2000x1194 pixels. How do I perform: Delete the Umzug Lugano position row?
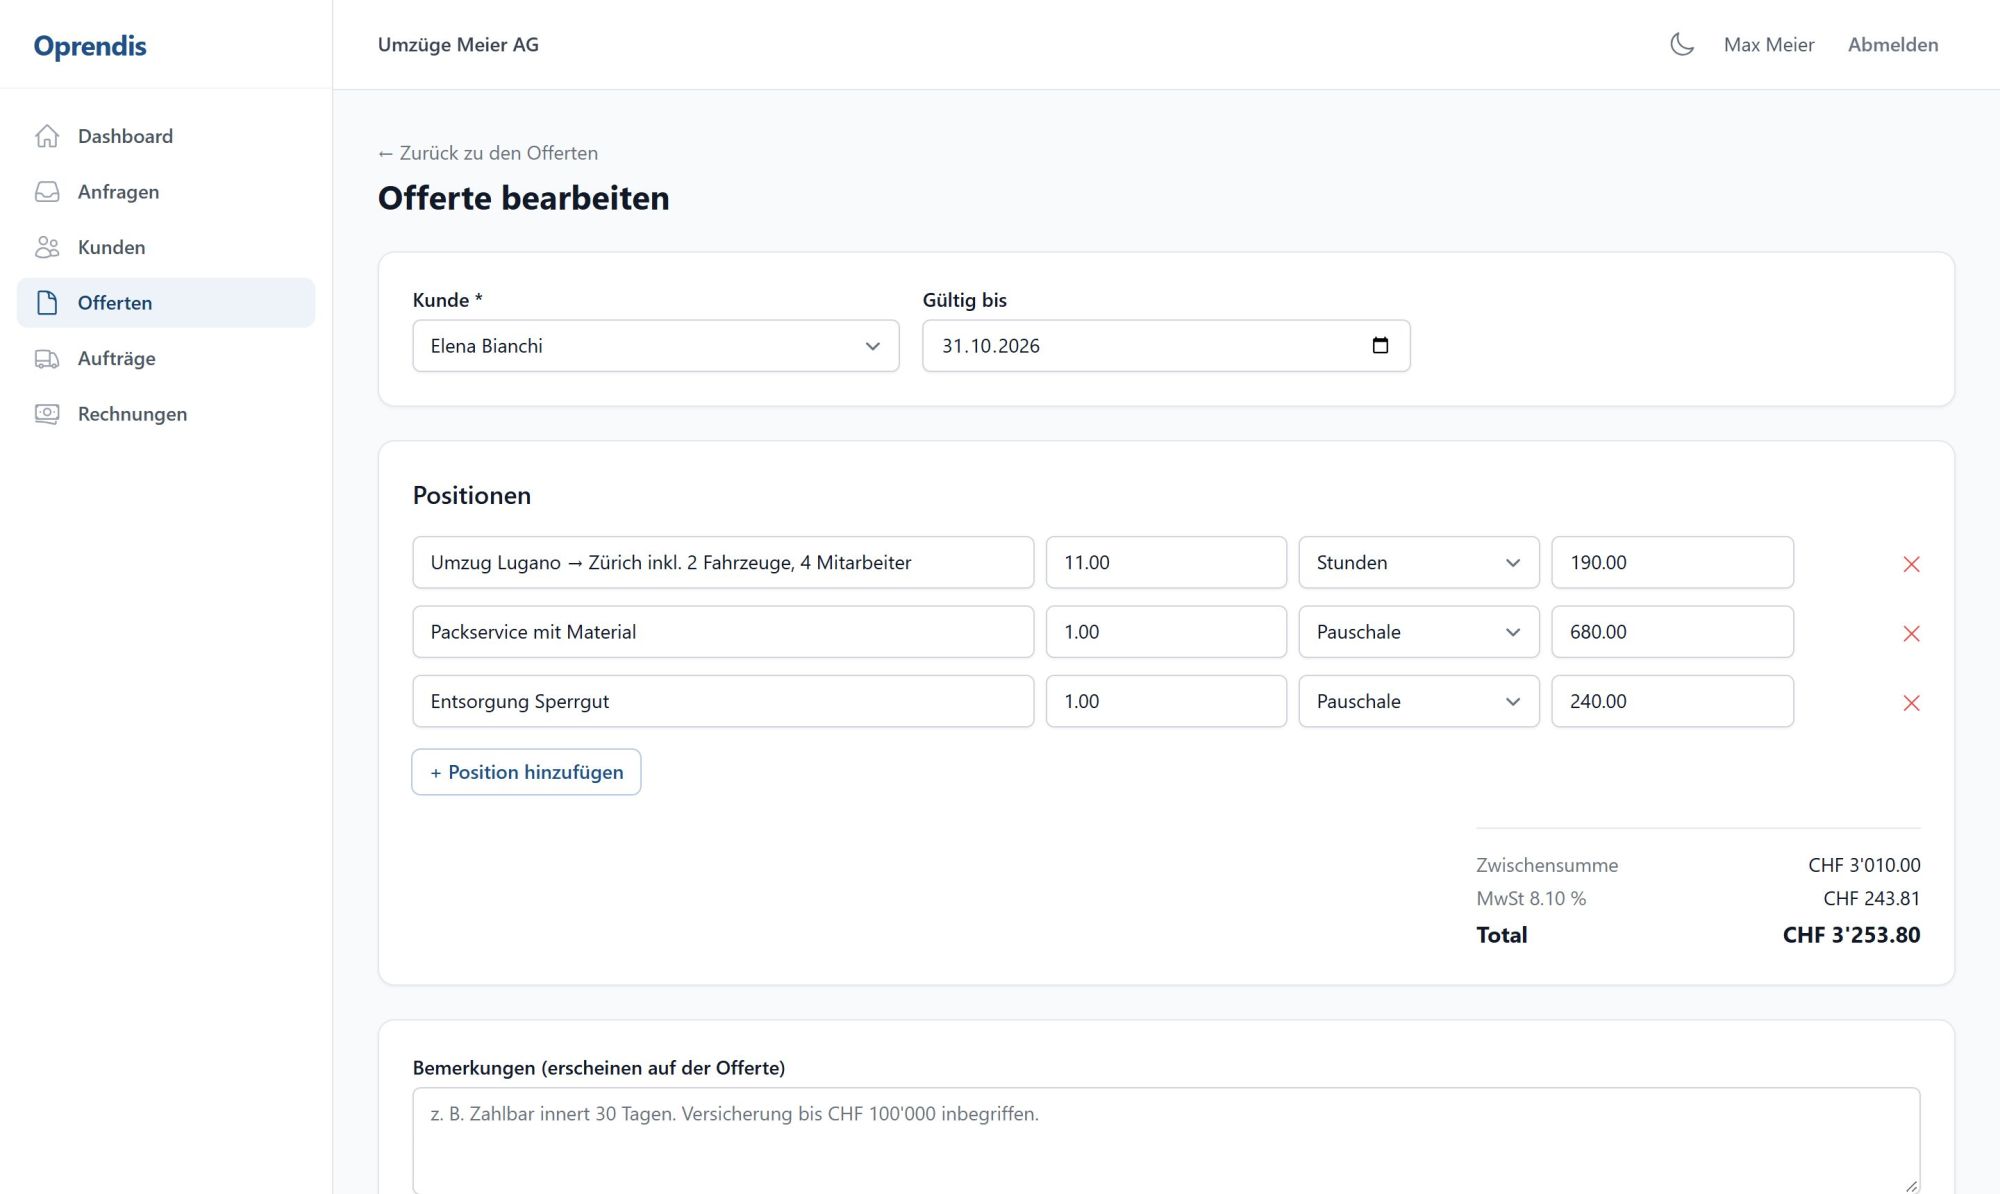1911,564
